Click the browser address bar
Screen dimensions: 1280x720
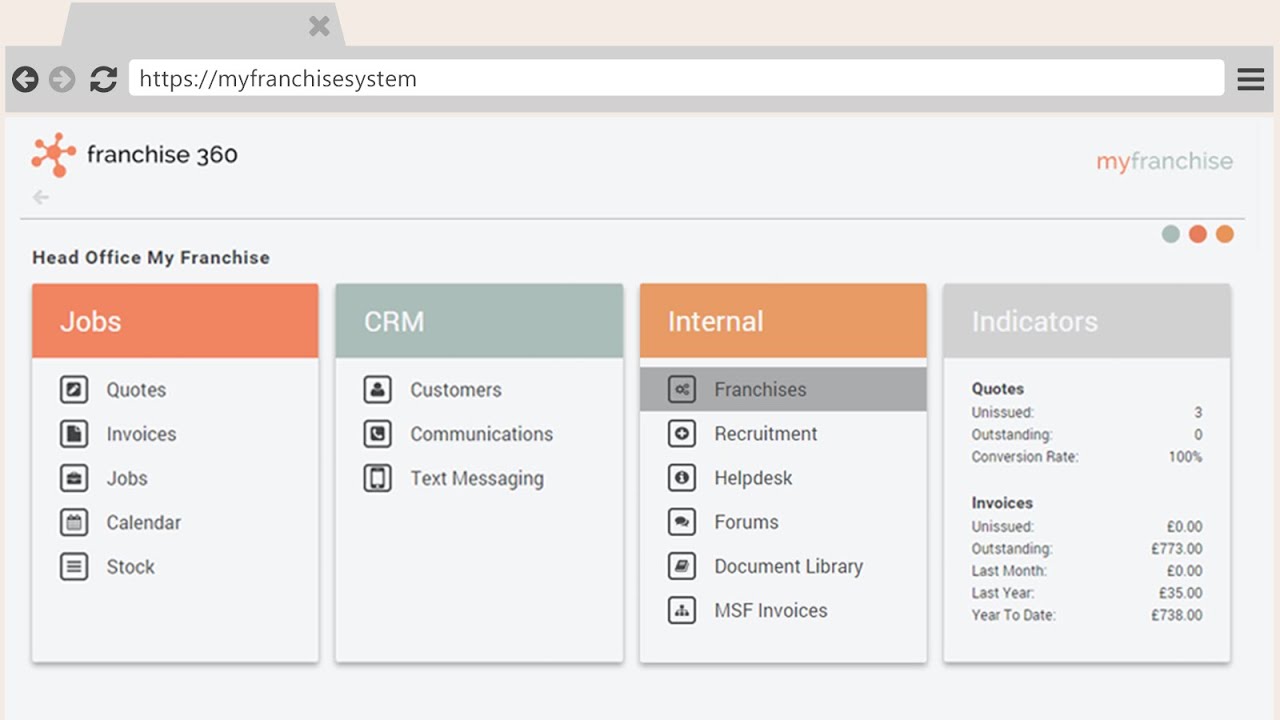coord(676,79)
